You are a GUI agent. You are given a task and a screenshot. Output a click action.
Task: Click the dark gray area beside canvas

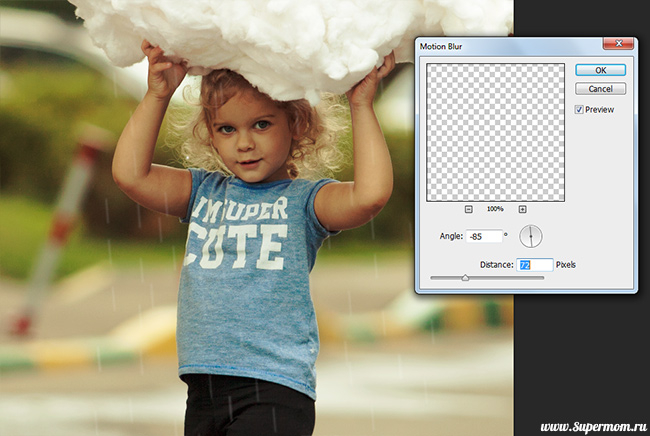pos(580,350)
